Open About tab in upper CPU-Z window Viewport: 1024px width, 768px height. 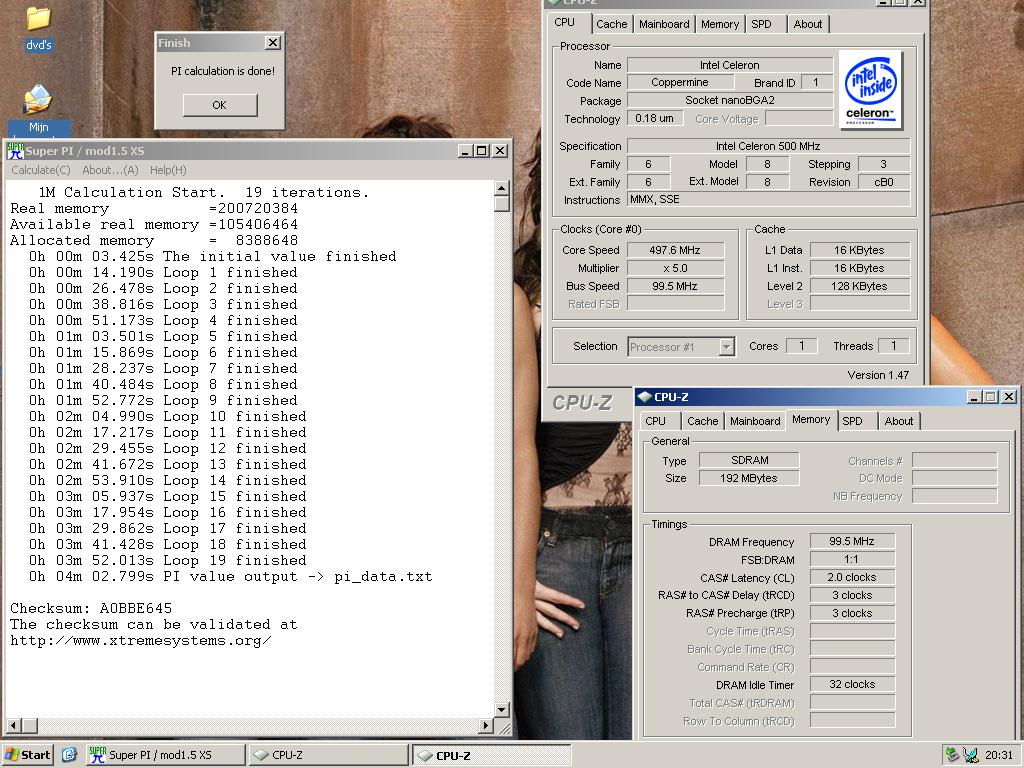(808, 24)
